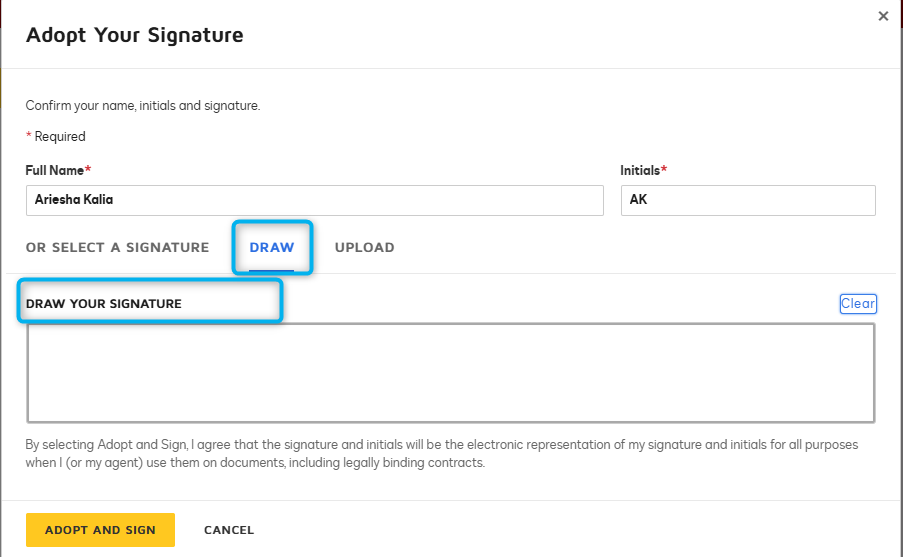903x557 pixels.
Task: Cancel the signature adoption
Action: pos(229,530)
